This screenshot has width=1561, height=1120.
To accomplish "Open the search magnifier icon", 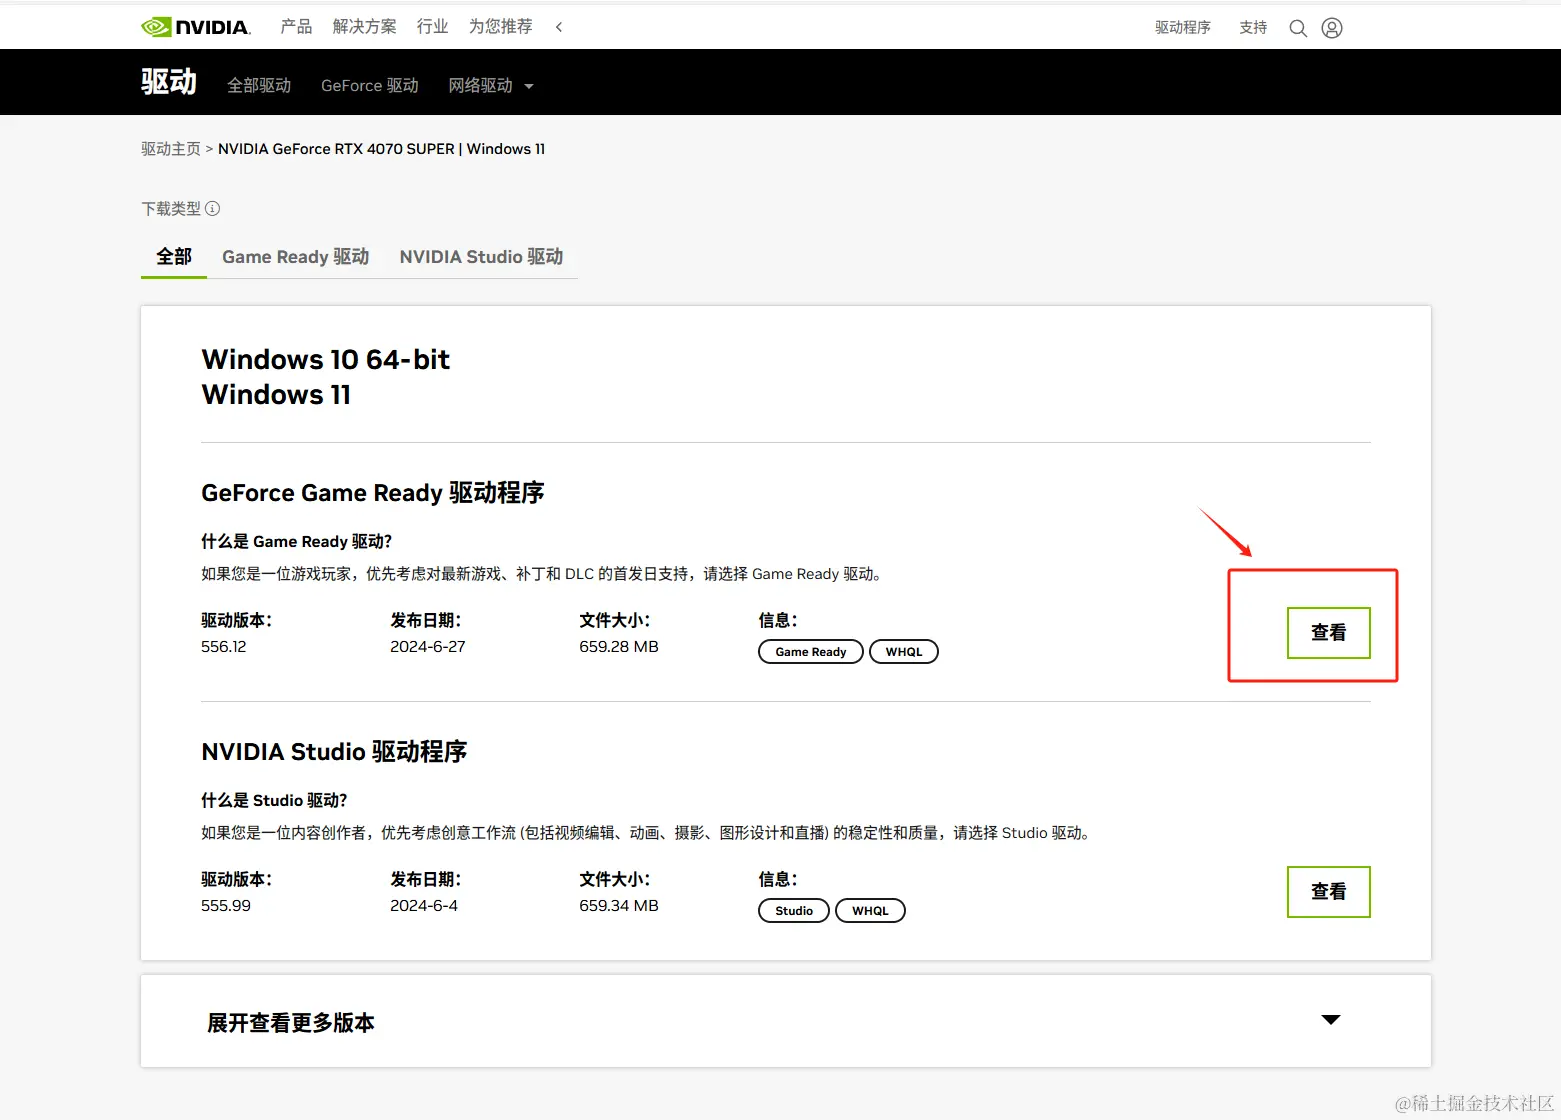I will 1298,28.
